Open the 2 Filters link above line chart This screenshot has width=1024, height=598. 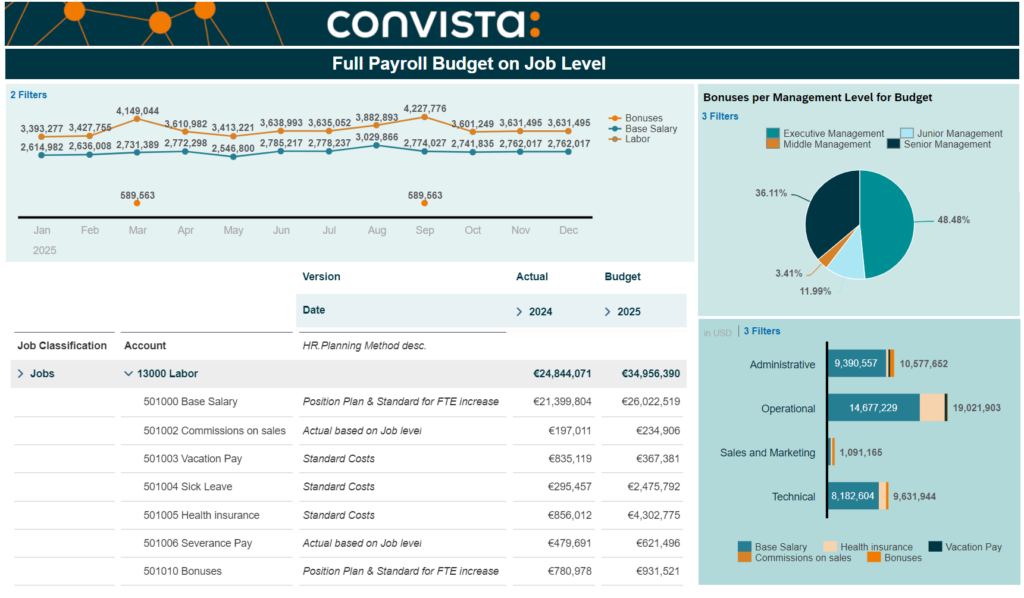click(28, 95)
